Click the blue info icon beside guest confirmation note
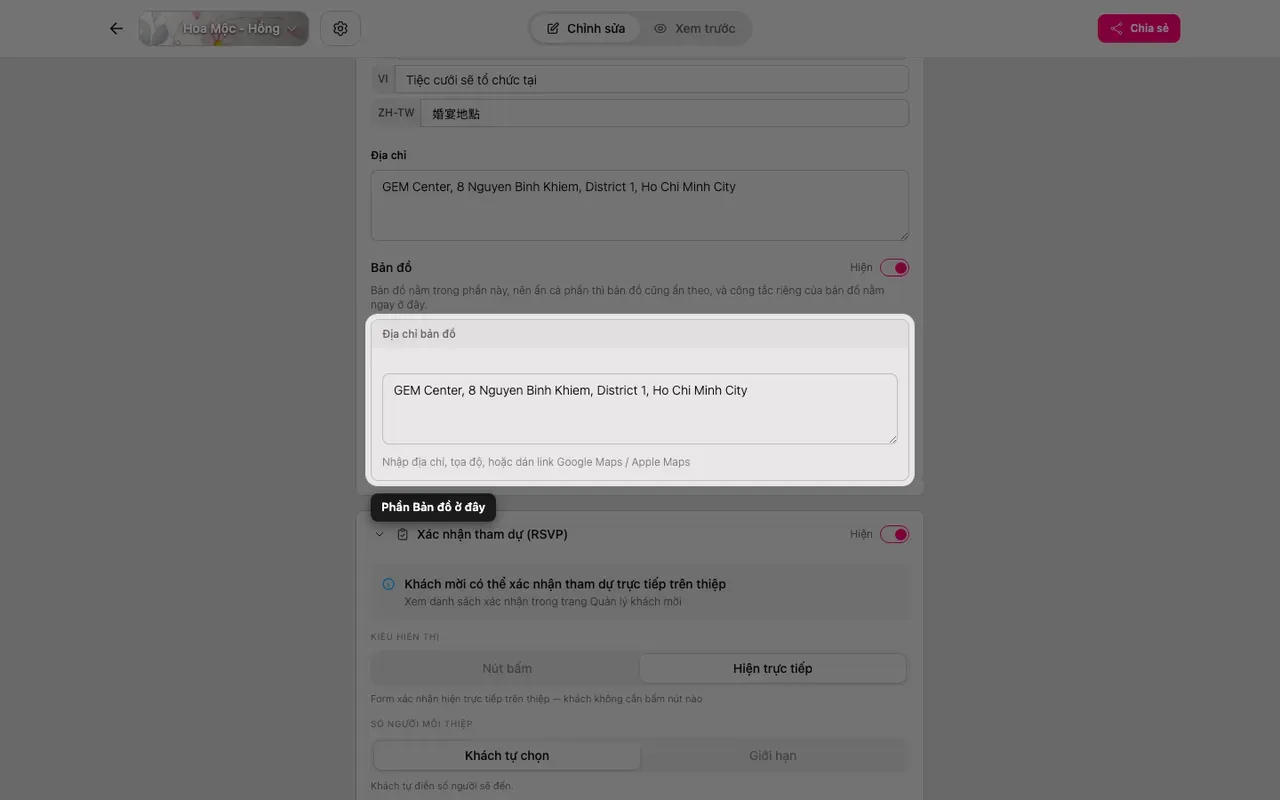Viewport: 1280px width, 800px height. [388, 584]
